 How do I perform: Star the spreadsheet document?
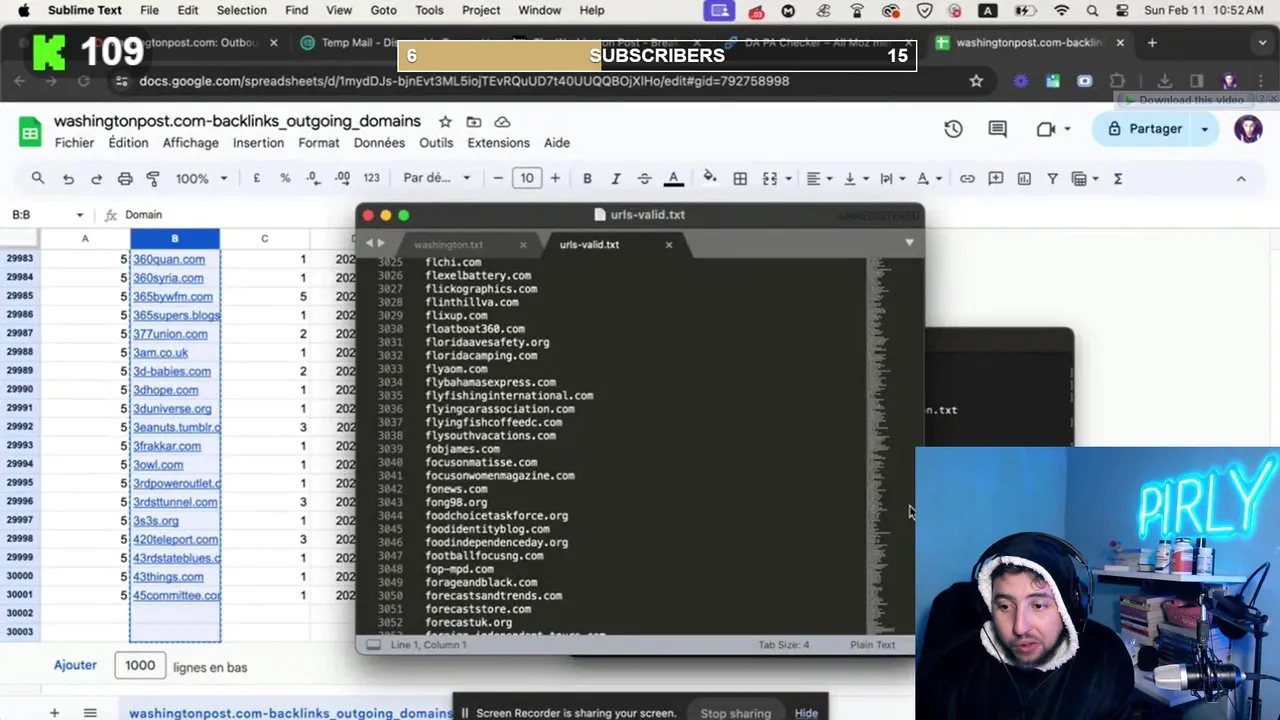(445, 122)
